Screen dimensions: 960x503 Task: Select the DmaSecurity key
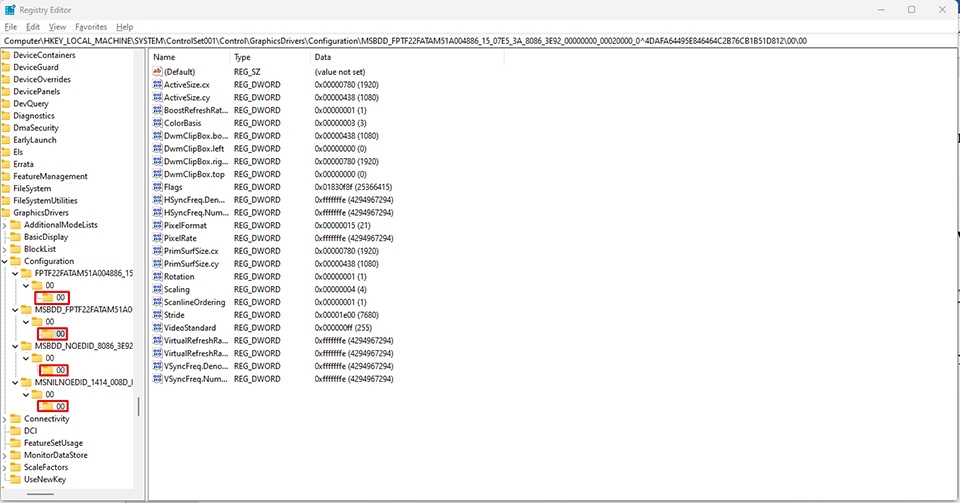coord(36,128)
